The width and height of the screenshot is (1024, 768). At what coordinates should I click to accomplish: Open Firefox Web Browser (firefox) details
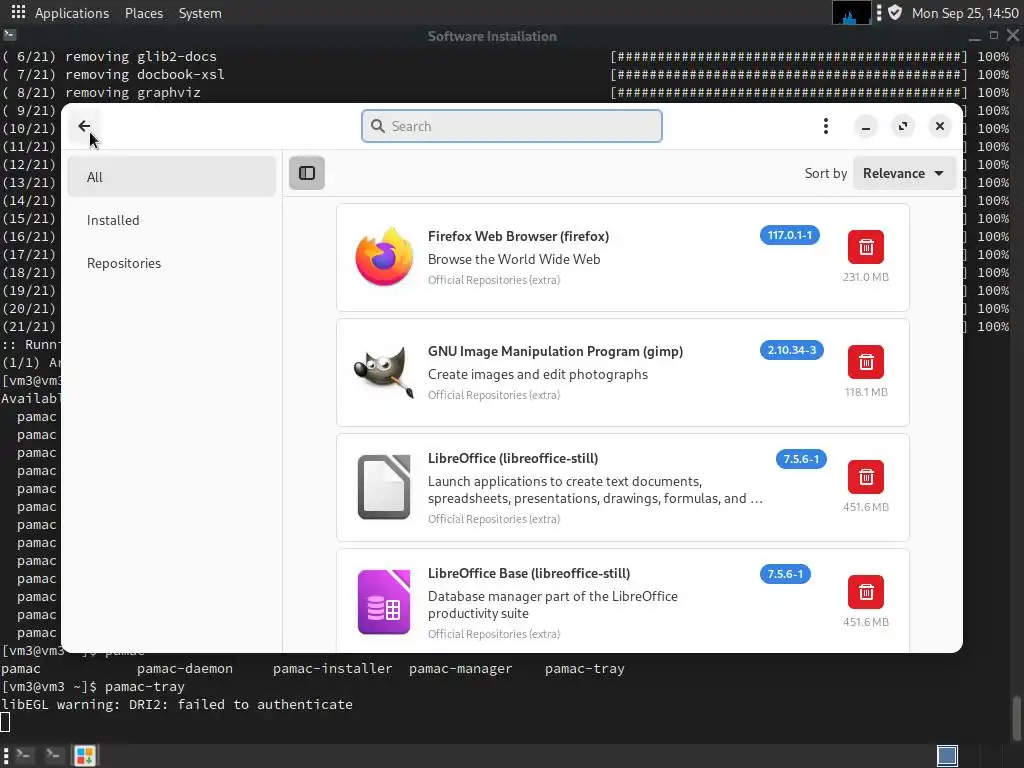click(x=519, y=236)
